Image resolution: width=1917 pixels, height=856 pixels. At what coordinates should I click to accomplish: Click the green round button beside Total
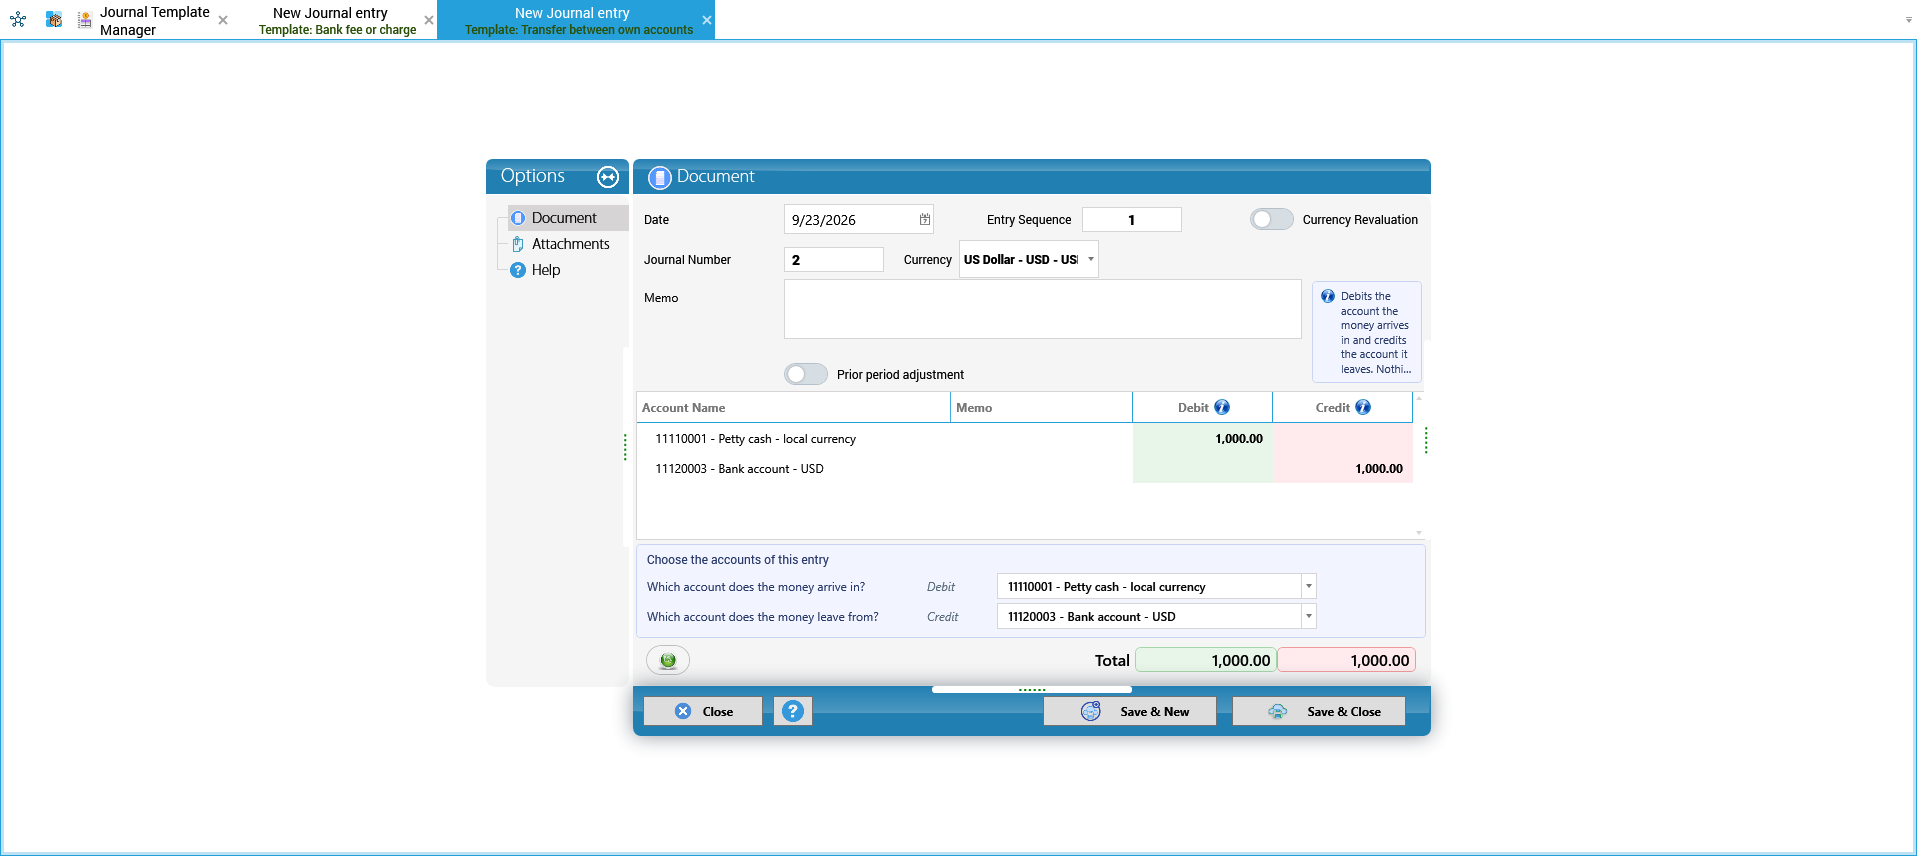(668, 660)
